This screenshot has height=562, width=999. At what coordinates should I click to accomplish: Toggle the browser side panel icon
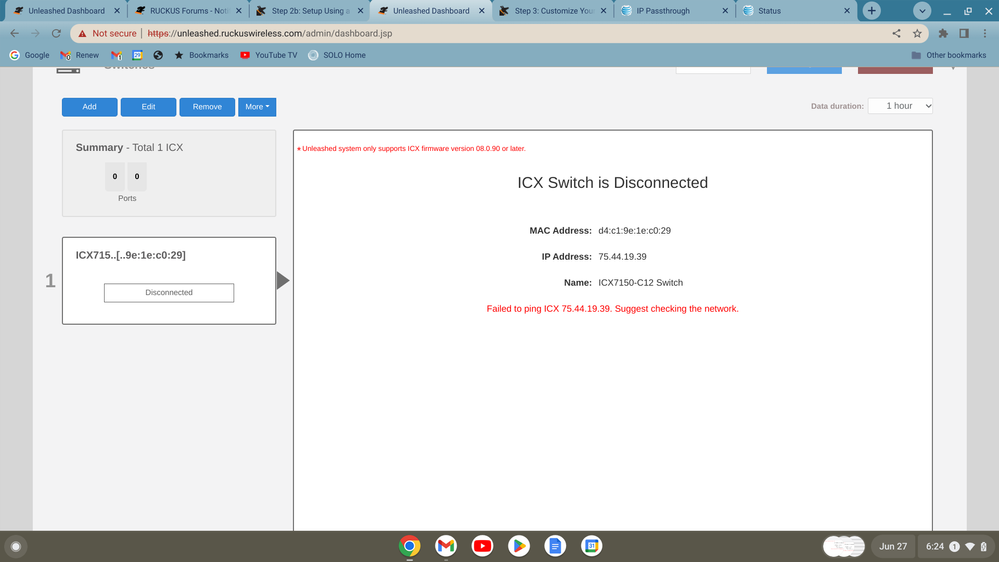[964, 33]
